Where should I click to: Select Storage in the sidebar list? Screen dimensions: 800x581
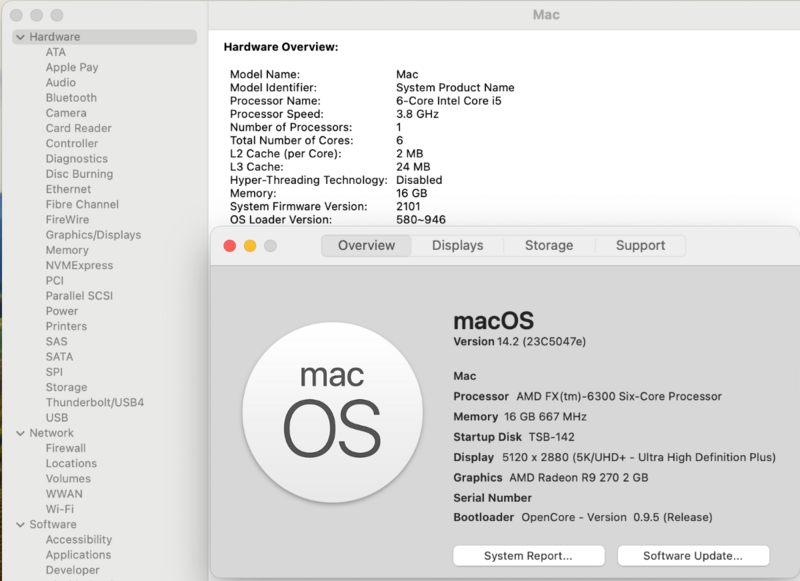pos(66,387)
